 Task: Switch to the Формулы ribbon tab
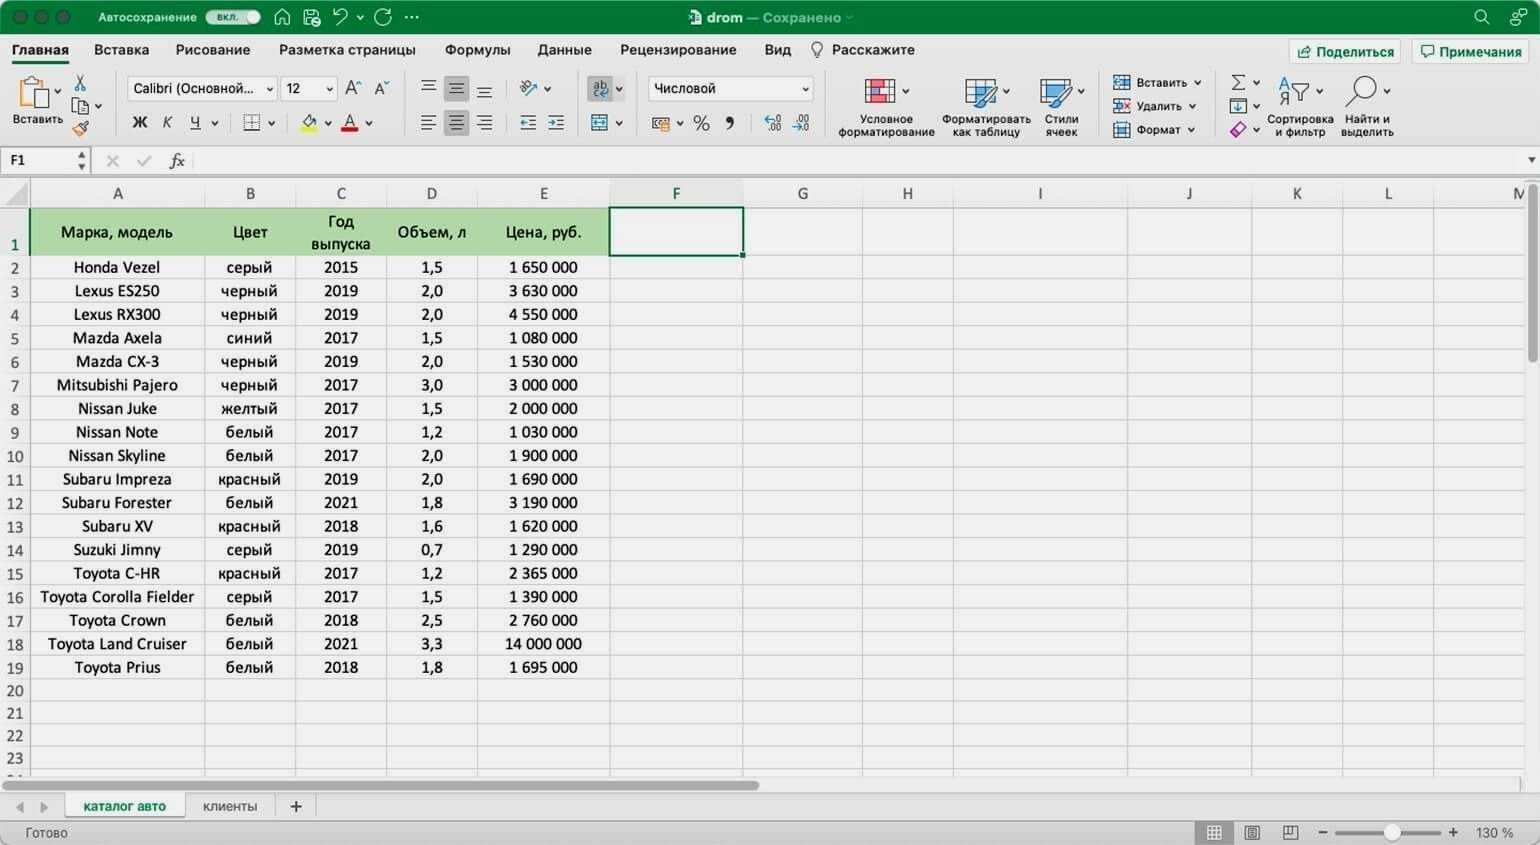477,50
